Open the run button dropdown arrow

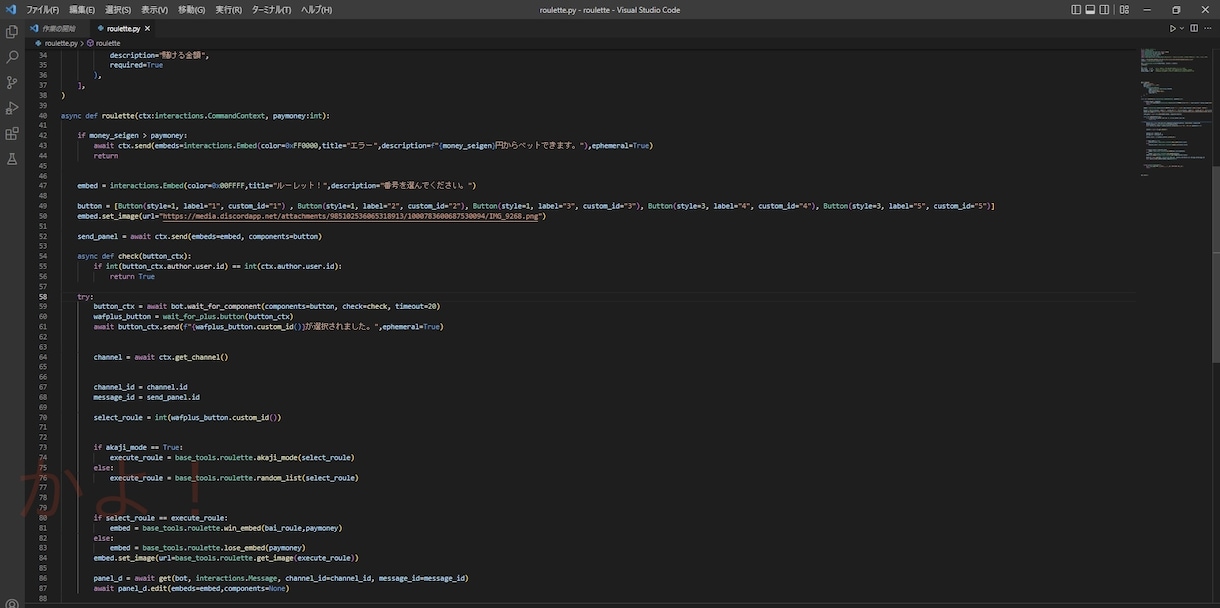[x=1182, y=28]
